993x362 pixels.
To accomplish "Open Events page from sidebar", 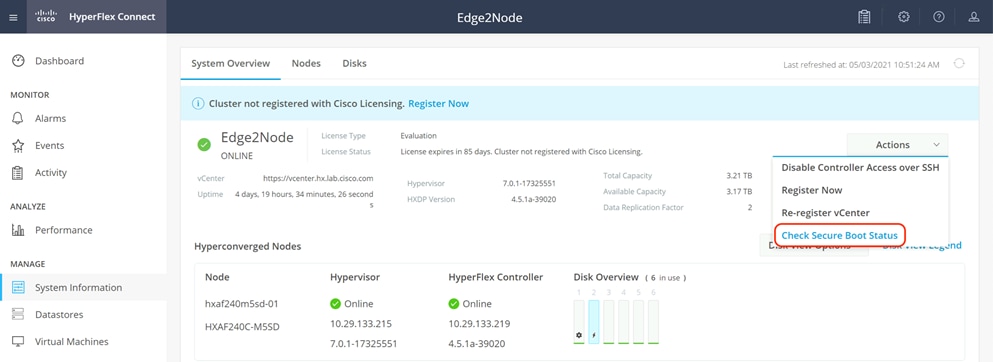I will click(x=49, y=146).
